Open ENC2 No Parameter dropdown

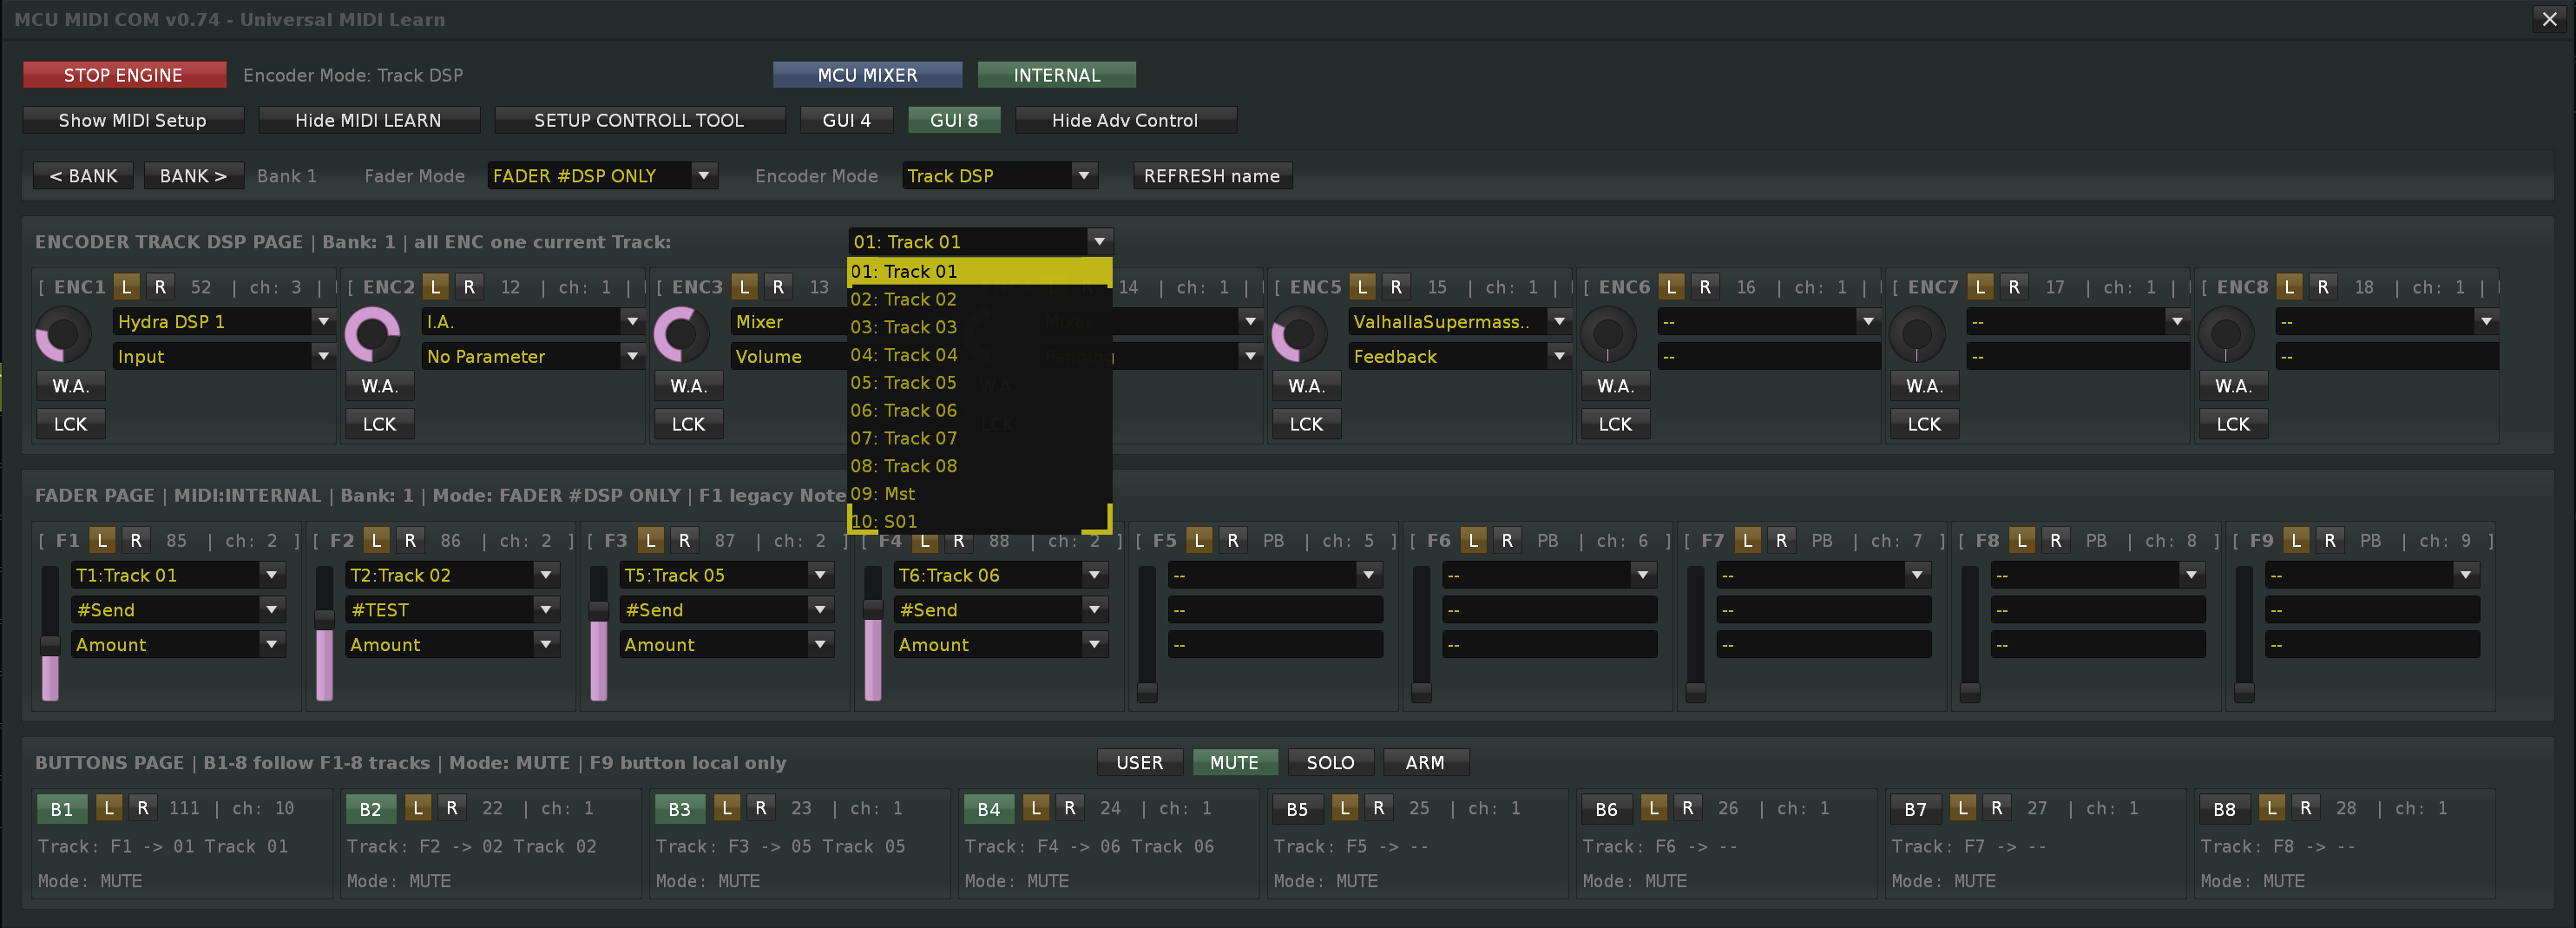pos(533,357)
